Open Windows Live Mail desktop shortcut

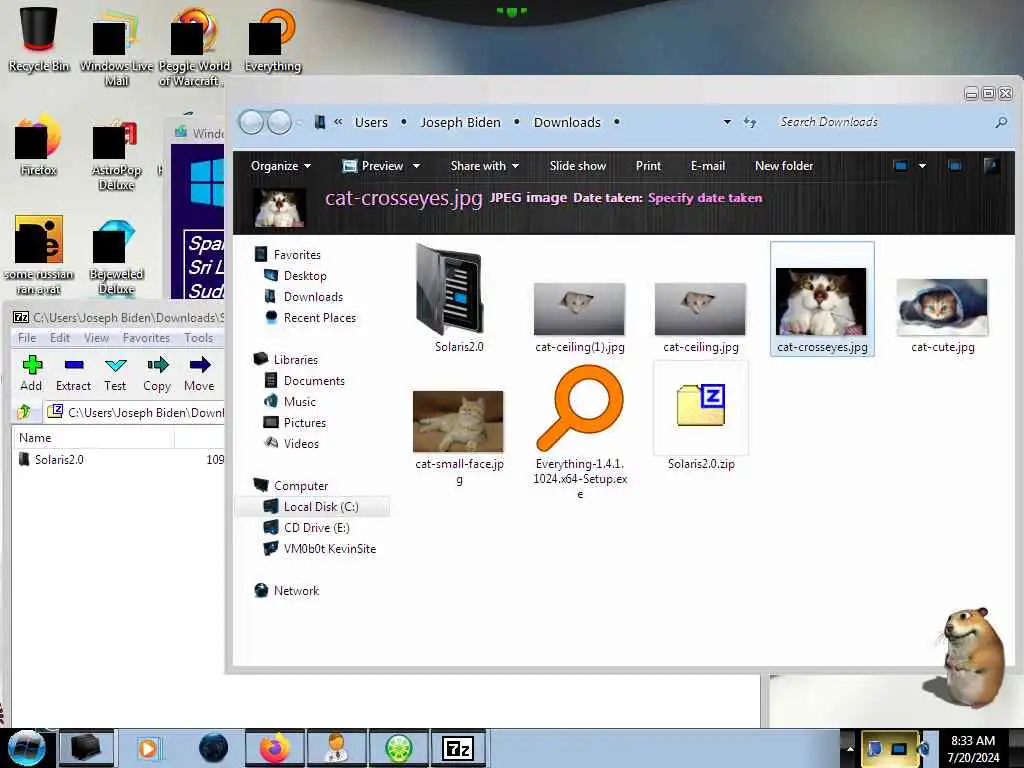(116, 46)
